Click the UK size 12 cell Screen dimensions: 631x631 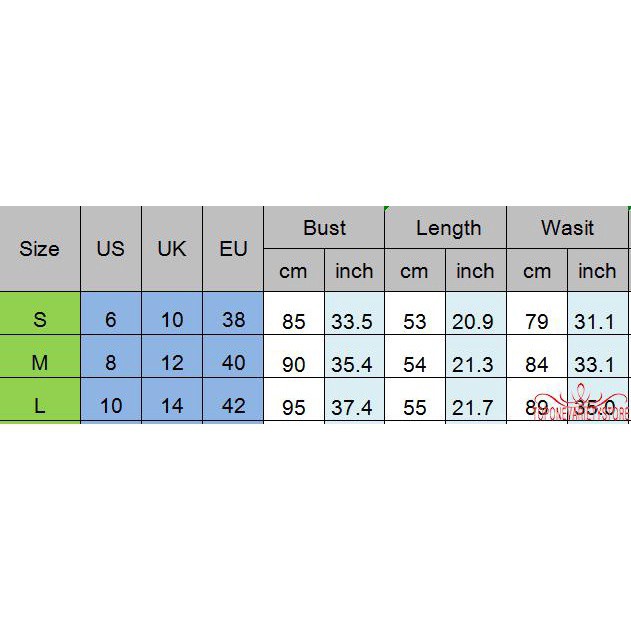tap(172, 363)
